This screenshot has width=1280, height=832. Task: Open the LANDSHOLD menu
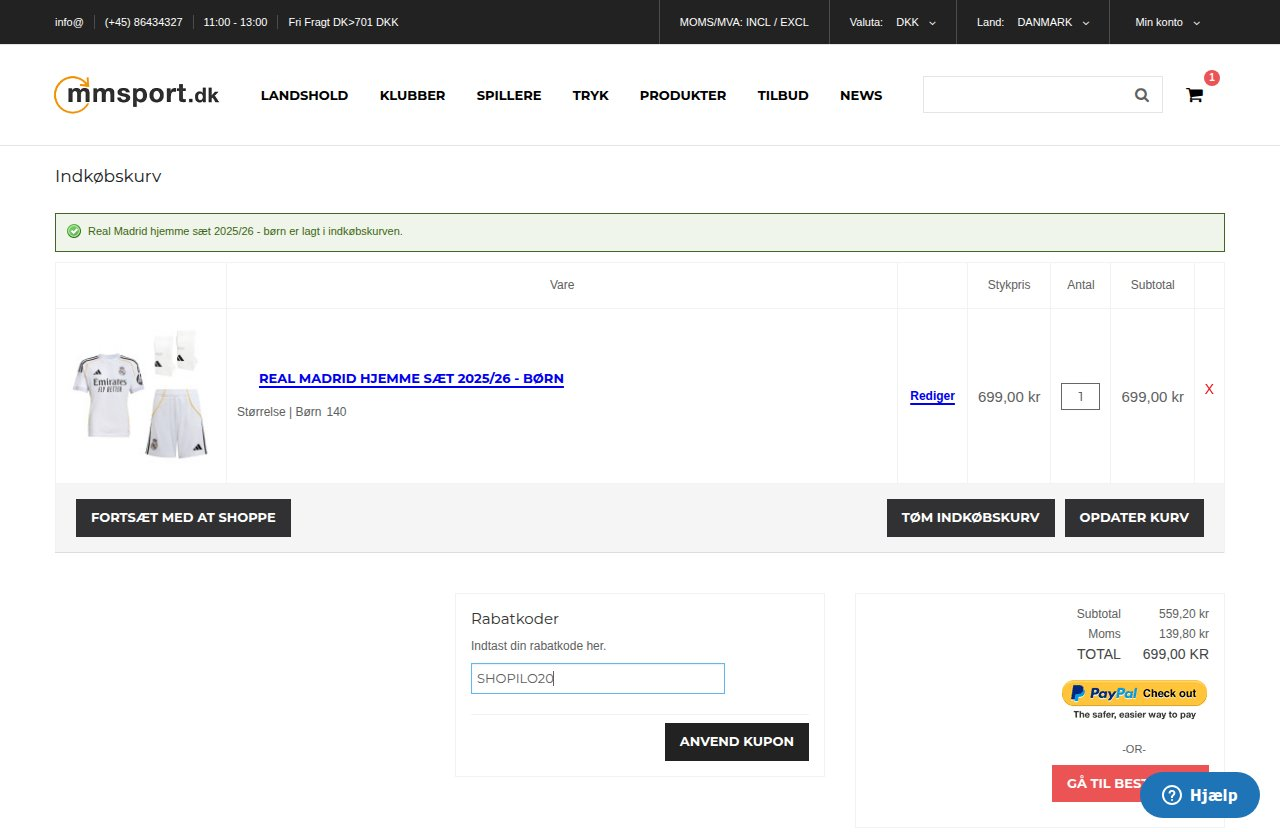click(304, 96)
